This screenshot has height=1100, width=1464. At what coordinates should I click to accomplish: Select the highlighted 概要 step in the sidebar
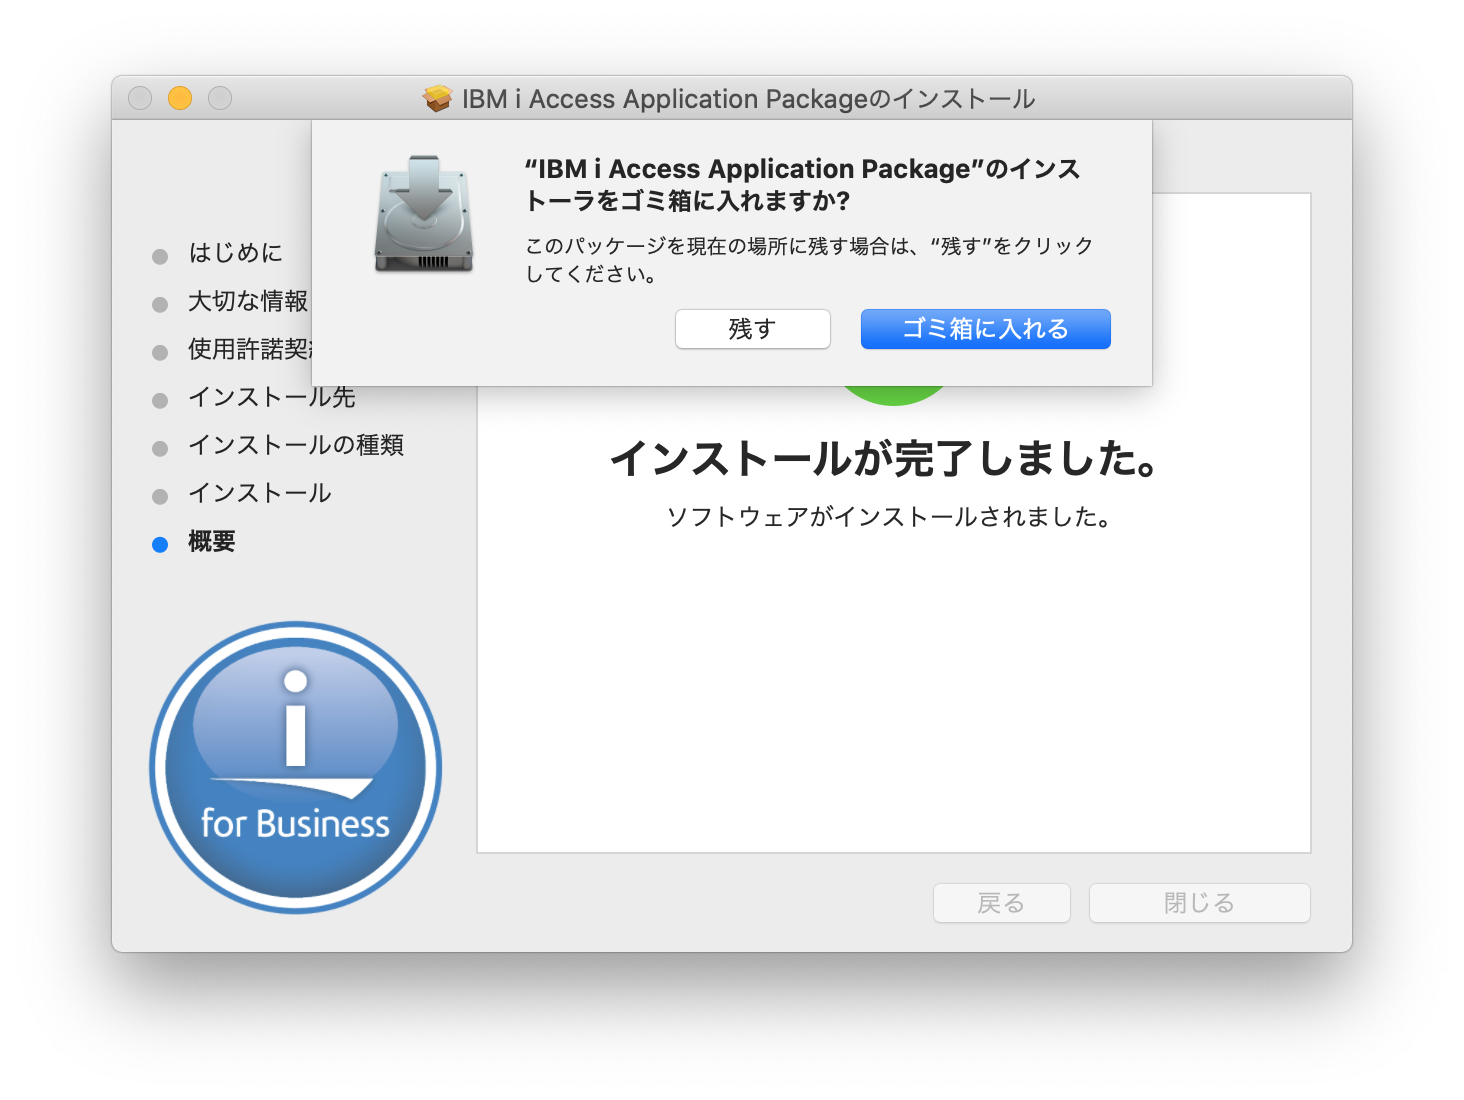pos(212,541)
